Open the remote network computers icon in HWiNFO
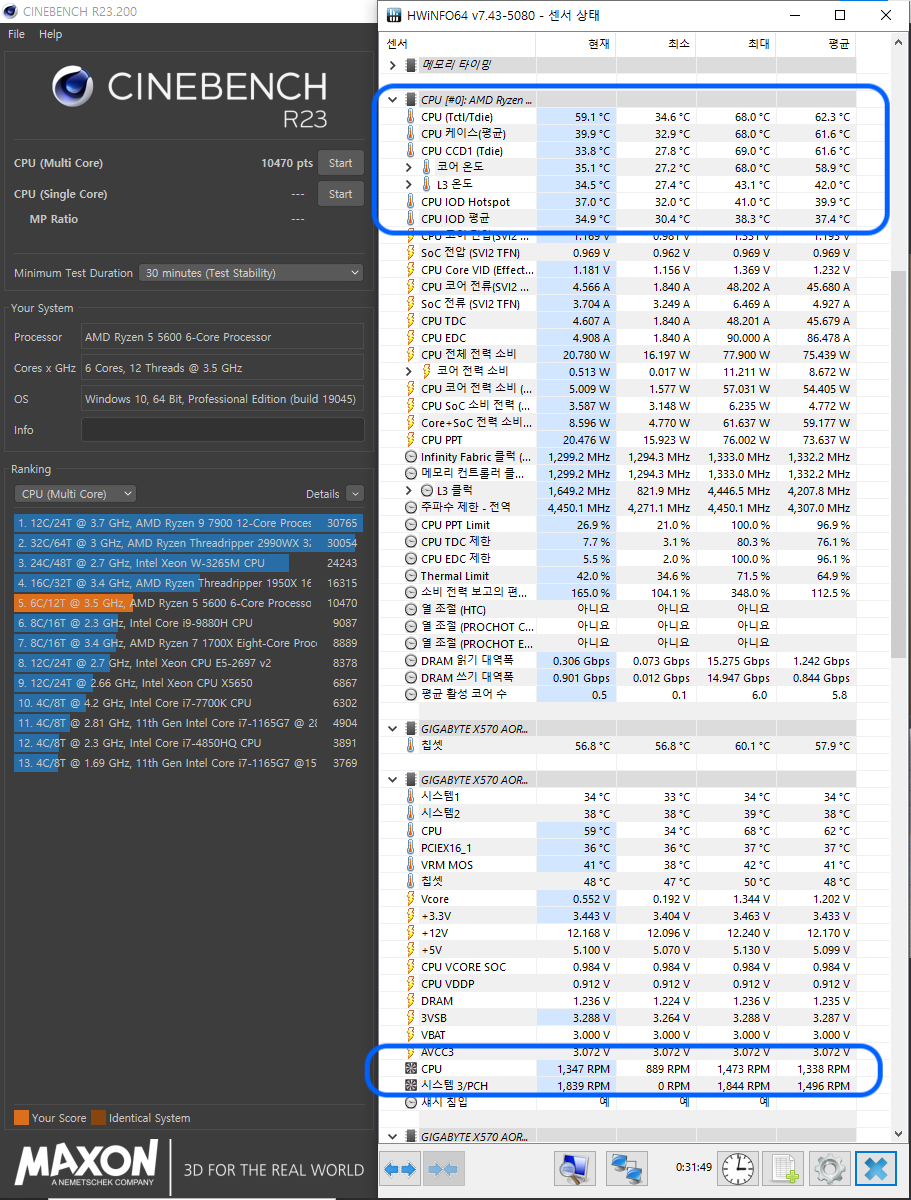This screenshot has height=1200, width=911. [627, 1168]
